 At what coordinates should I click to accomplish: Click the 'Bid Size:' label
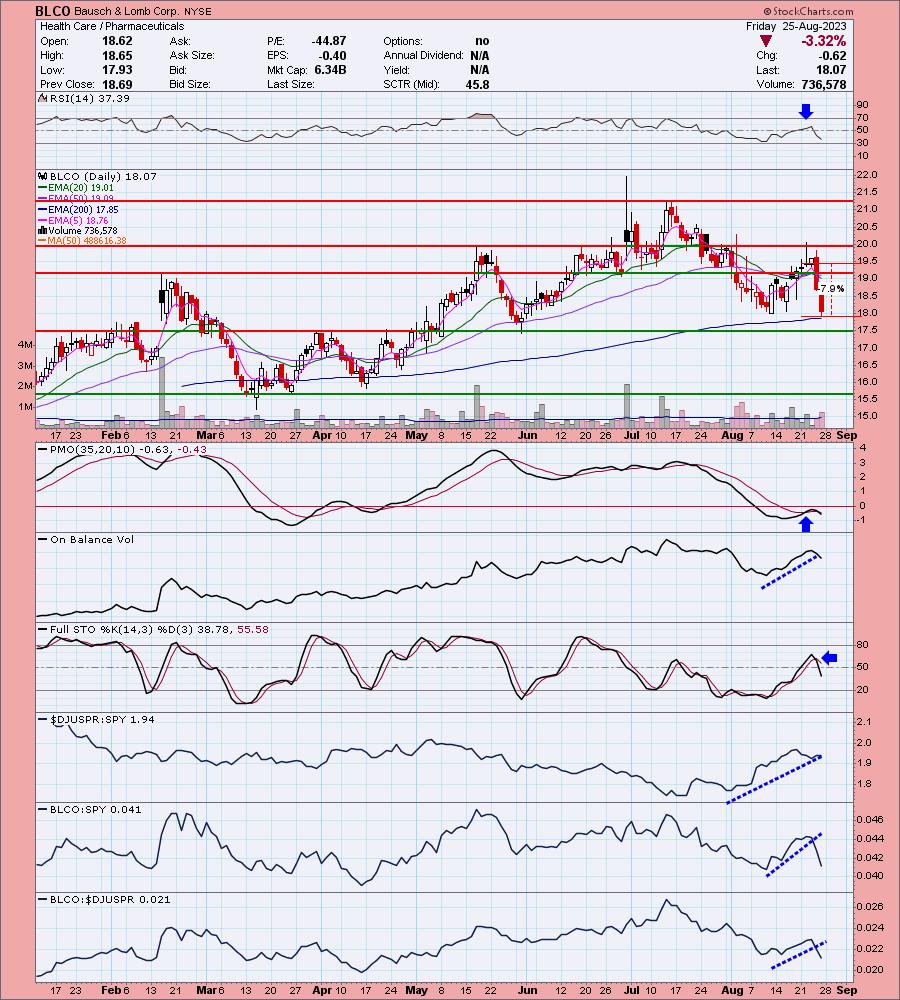point(191,85)
